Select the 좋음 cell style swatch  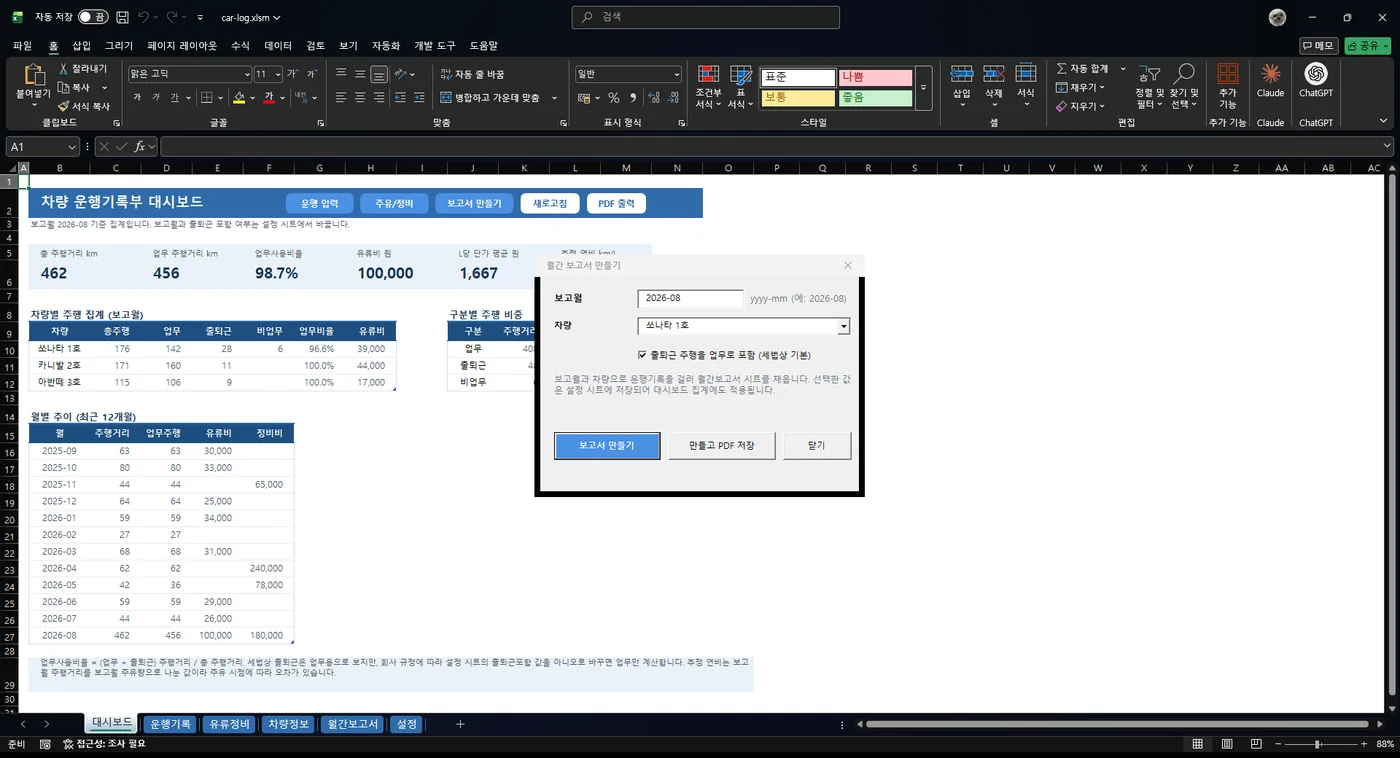[x=876, y=98]
